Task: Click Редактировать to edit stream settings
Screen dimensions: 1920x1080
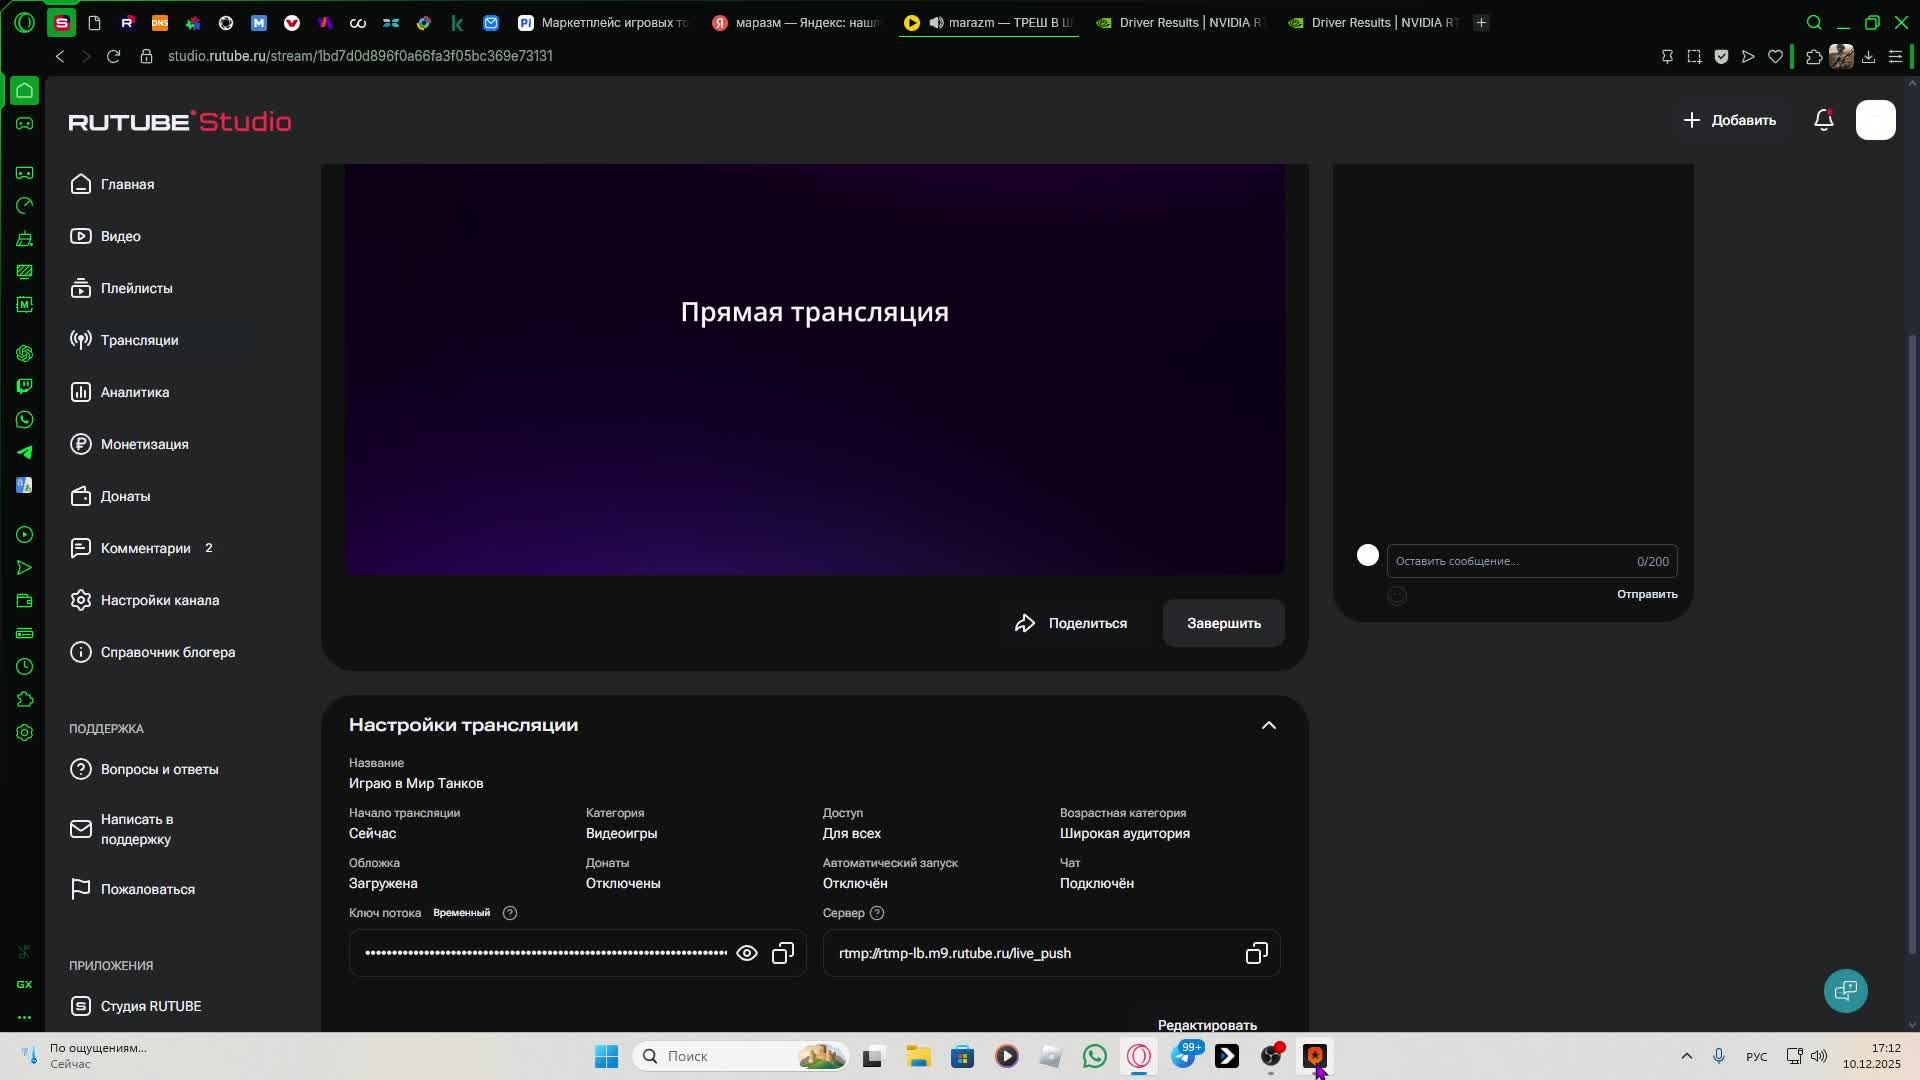Action: [1206, 1024]
